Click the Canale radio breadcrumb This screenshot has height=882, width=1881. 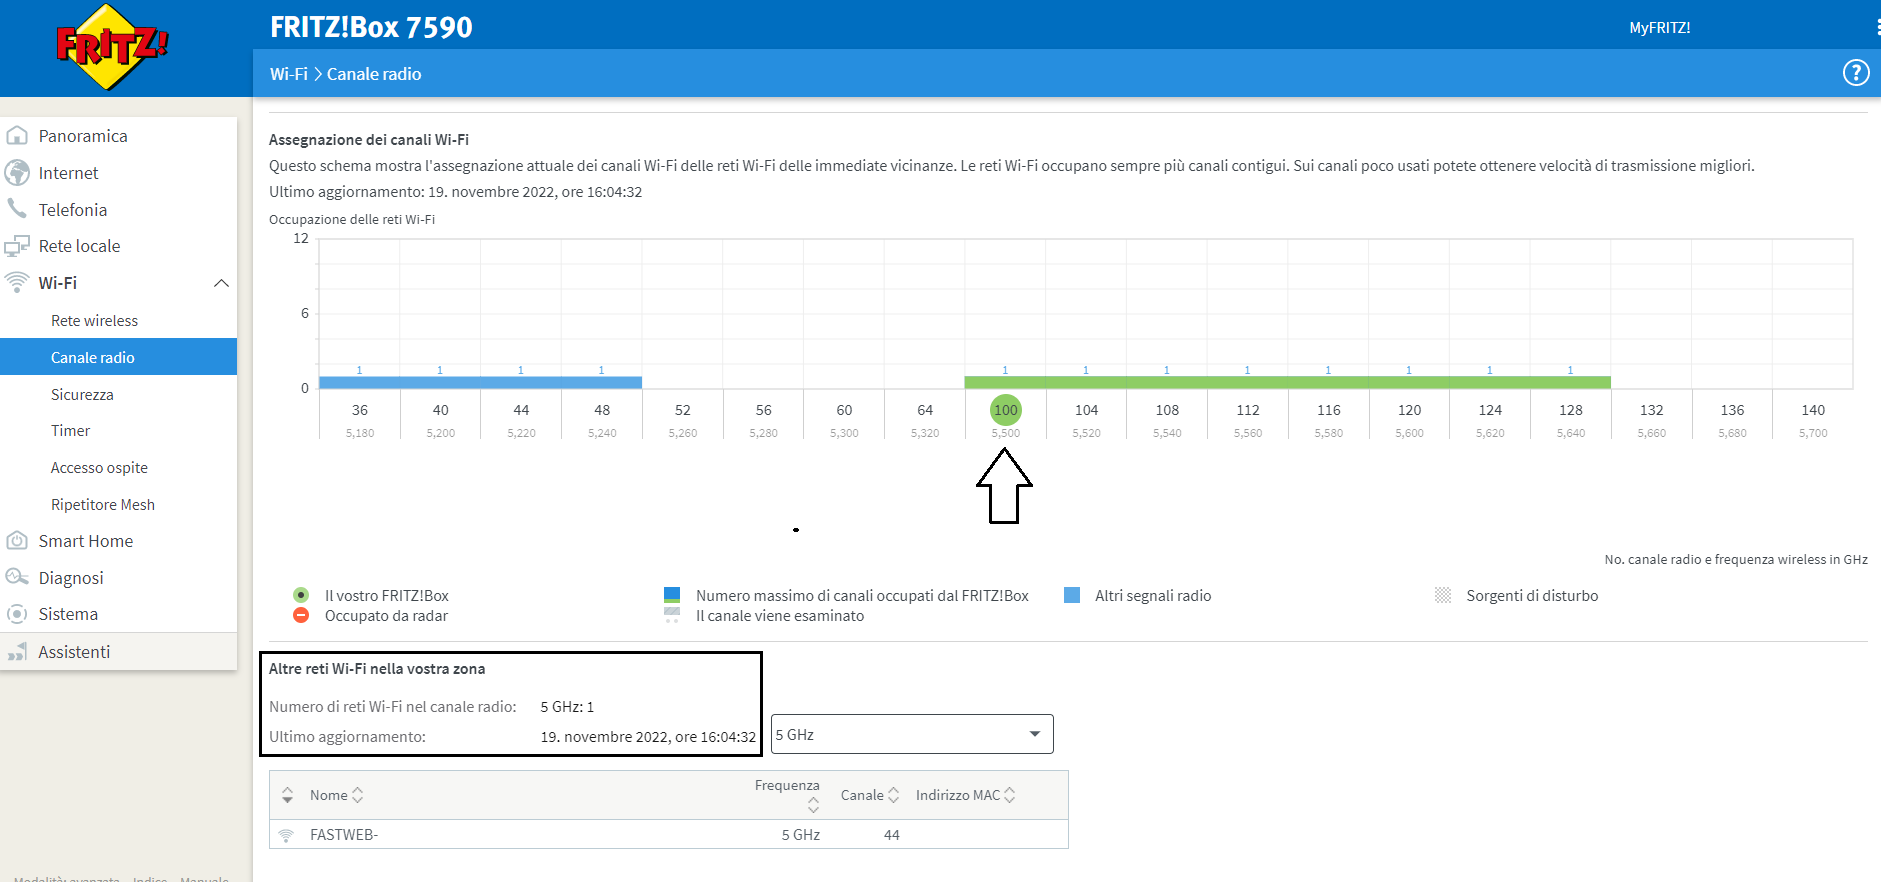[374, 73]
